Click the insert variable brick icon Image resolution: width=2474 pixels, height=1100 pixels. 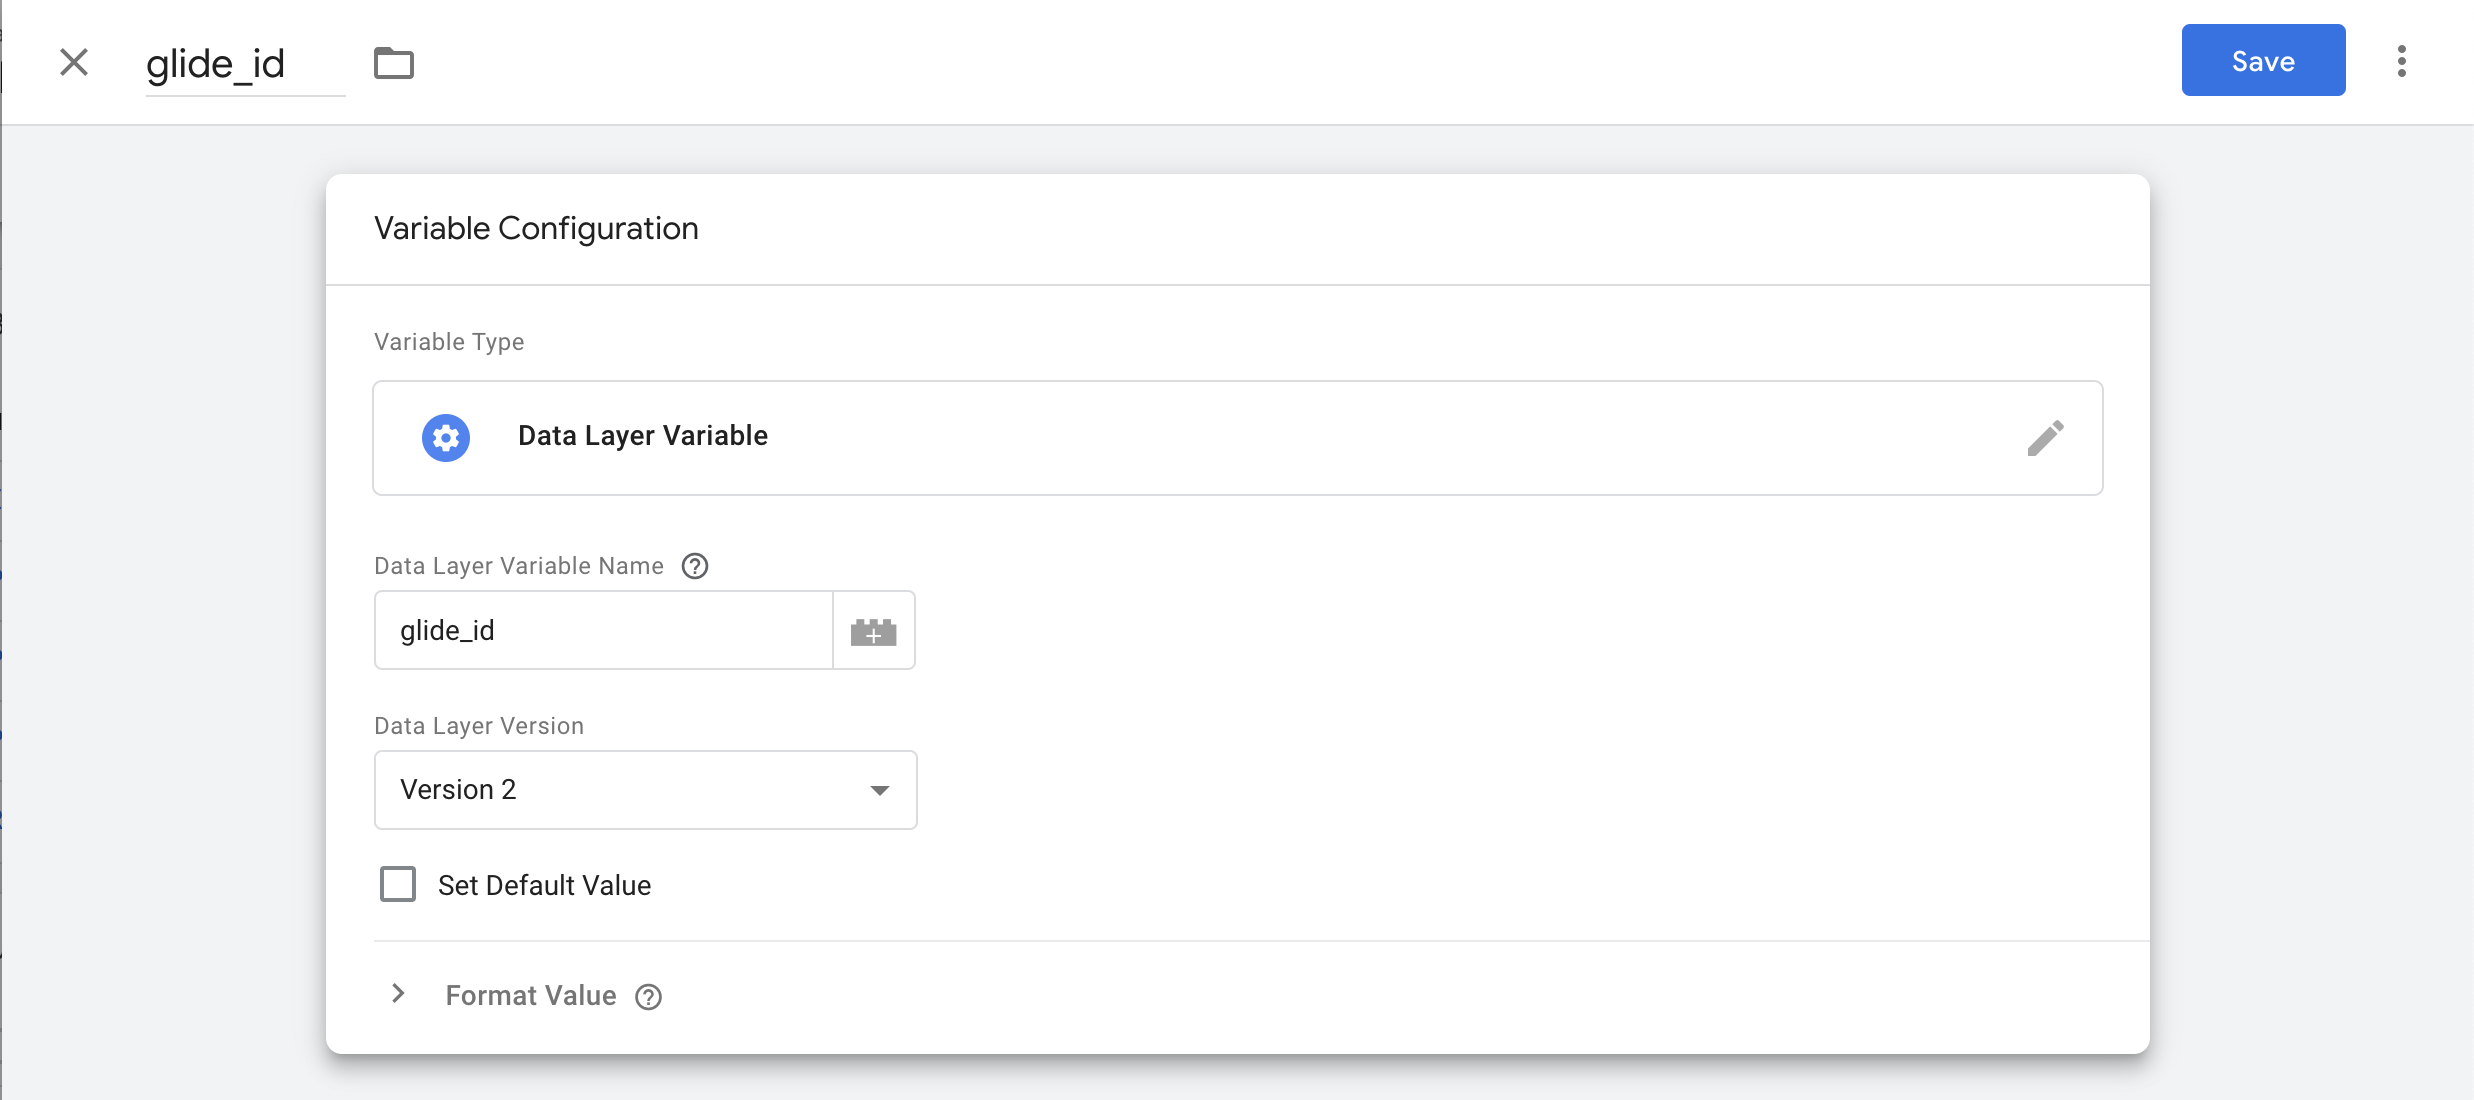point(873,631)
